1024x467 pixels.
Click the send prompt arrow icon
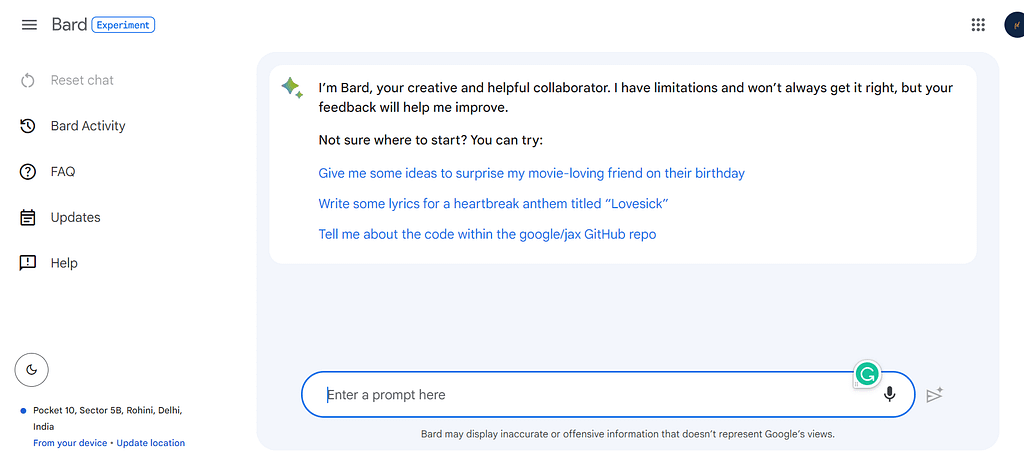[935, 395]
